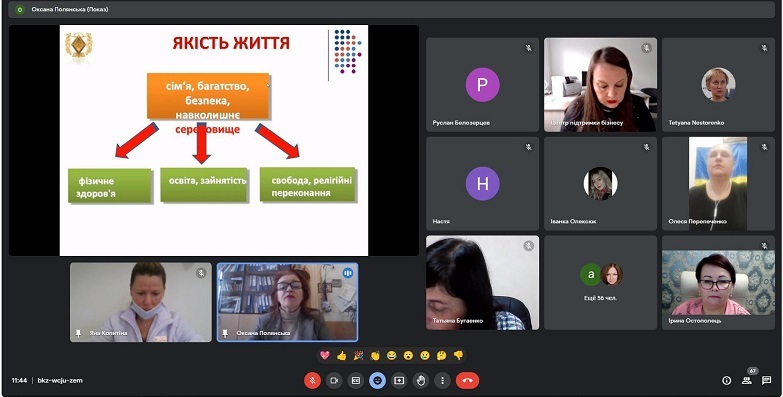Select the Tetyana Nestorenko participant tile
783x397 pixels.
[718, 85]
